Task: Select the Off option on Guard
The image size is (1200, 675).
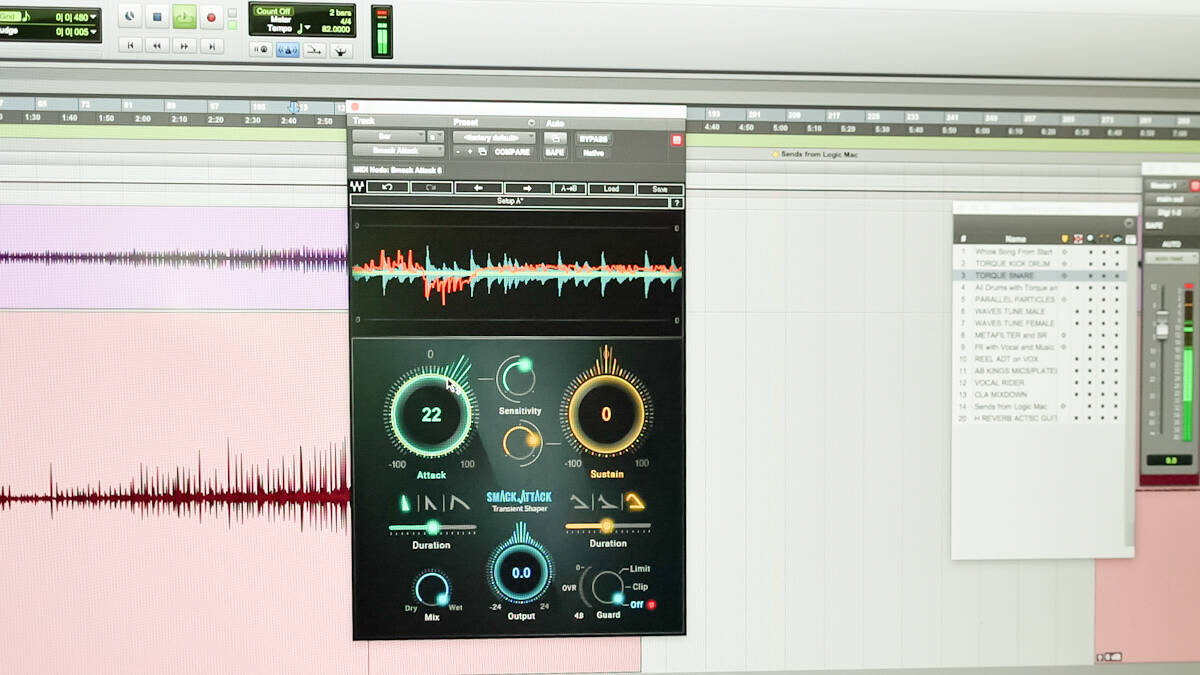Action: pyautogui.click(x=637, y=605)
